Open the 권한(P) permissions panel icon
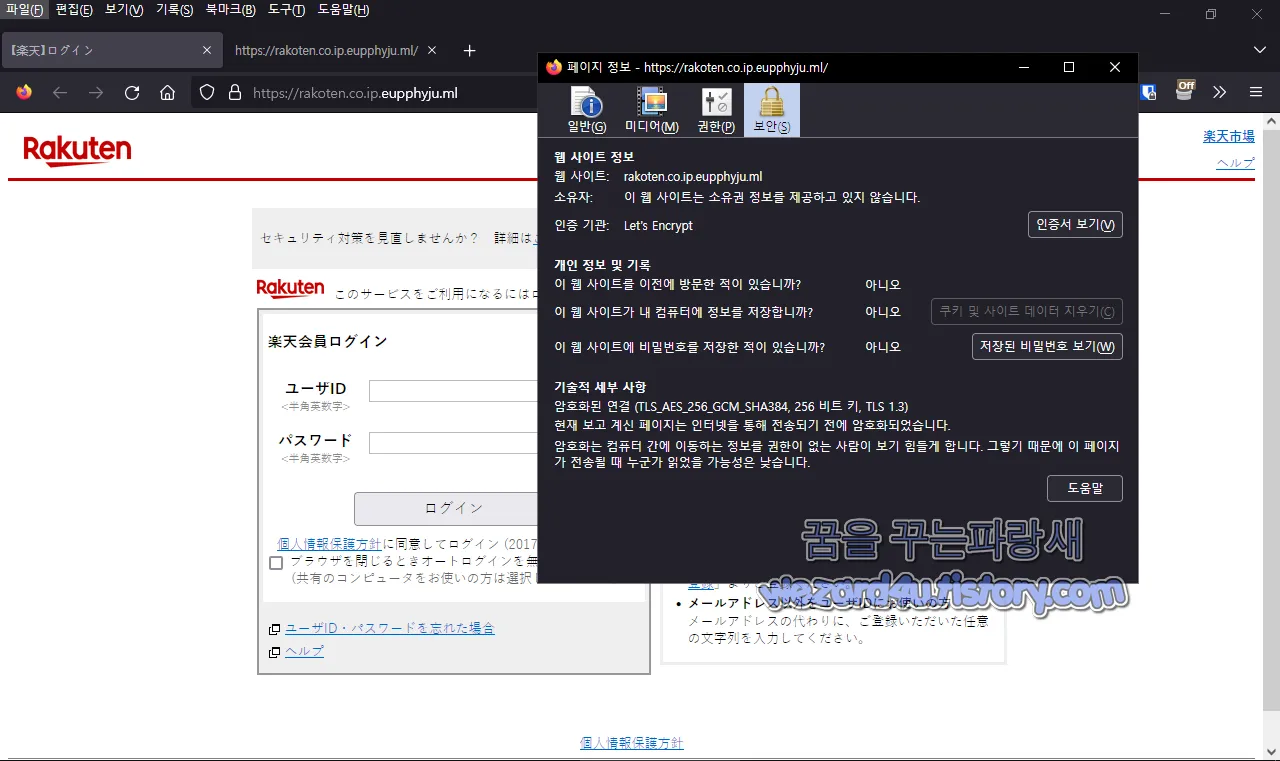The width and height of the screenshot is (1280, 761). click(x=716, y=108)
